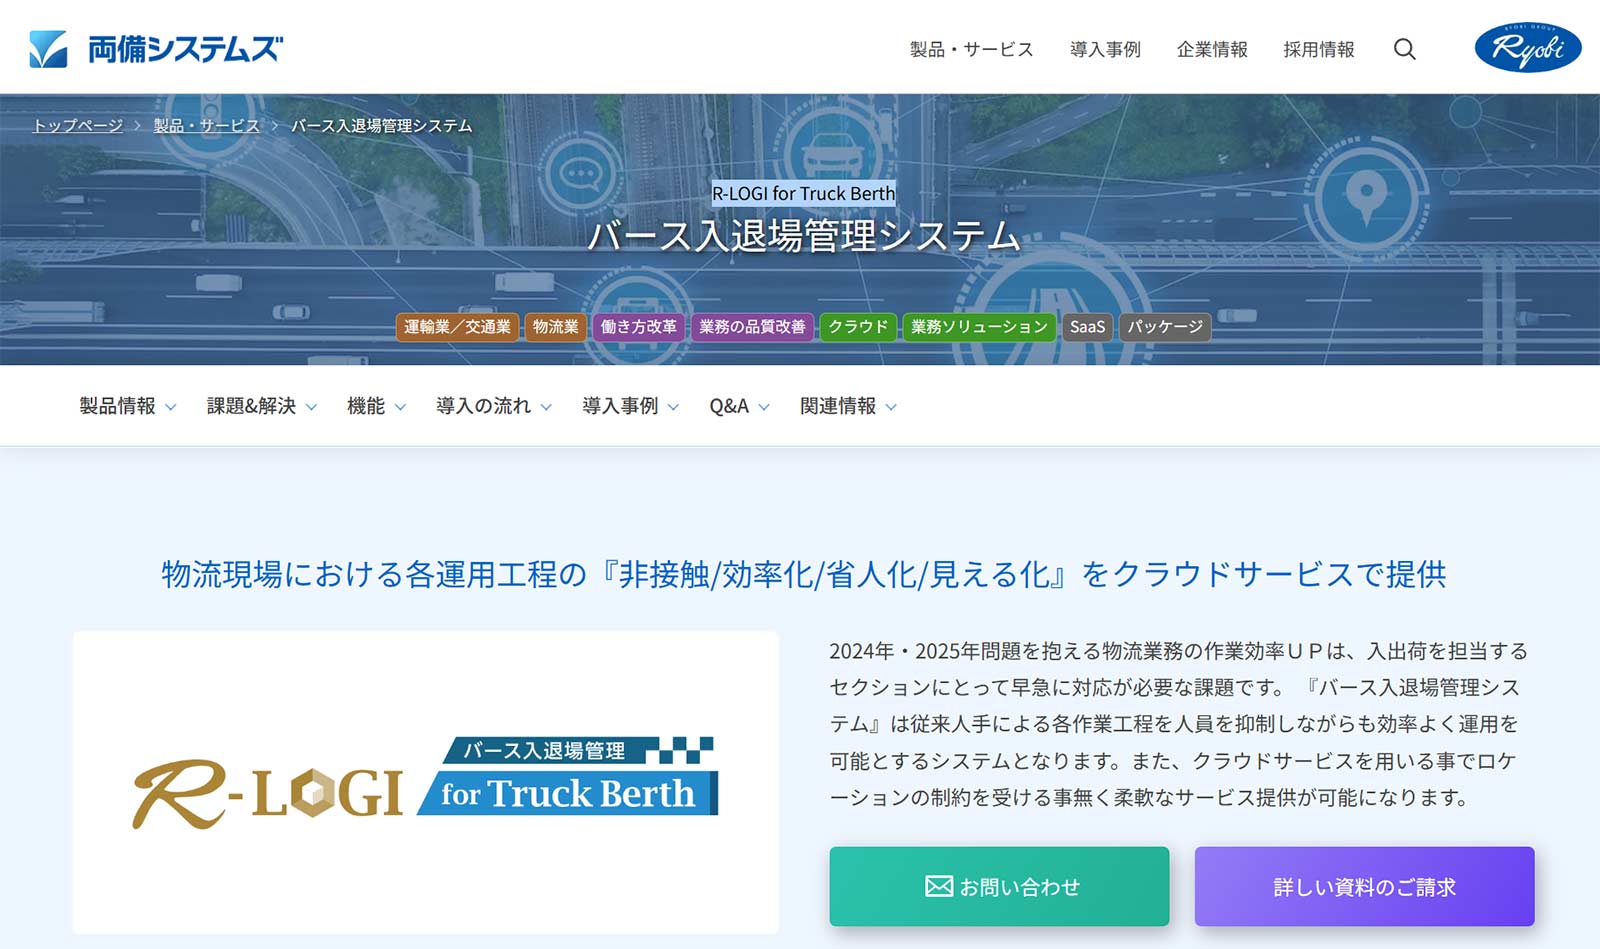Open the site search magnifier
1600x949 pixels.
click(x=1404, y=49)
